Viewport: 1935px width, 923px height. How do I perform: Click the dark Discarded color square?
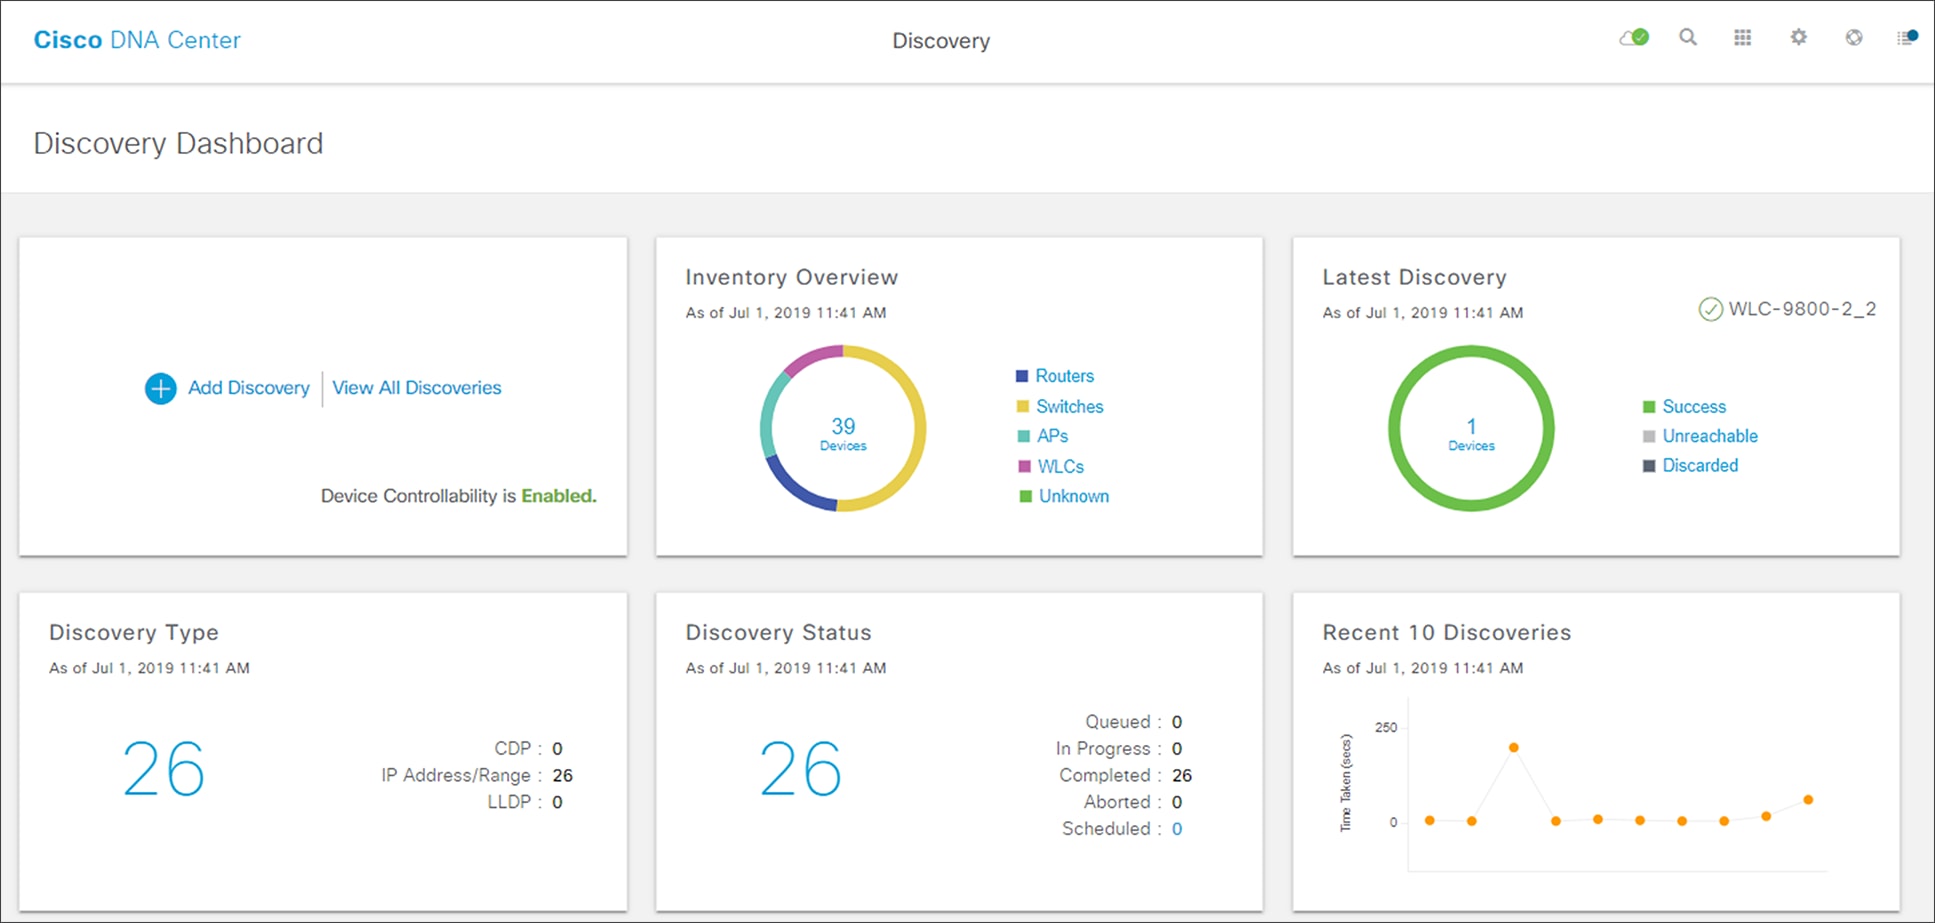(1649, 466)
